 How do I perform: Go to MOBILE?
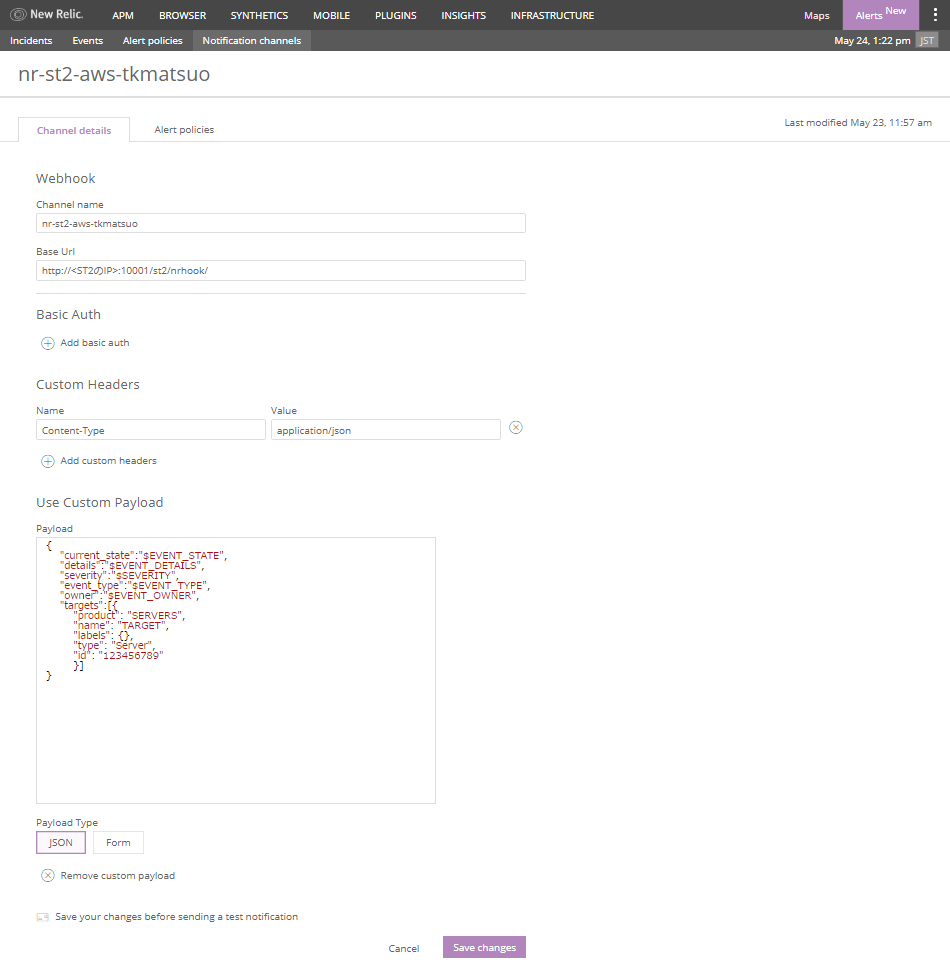coord(331,15)
